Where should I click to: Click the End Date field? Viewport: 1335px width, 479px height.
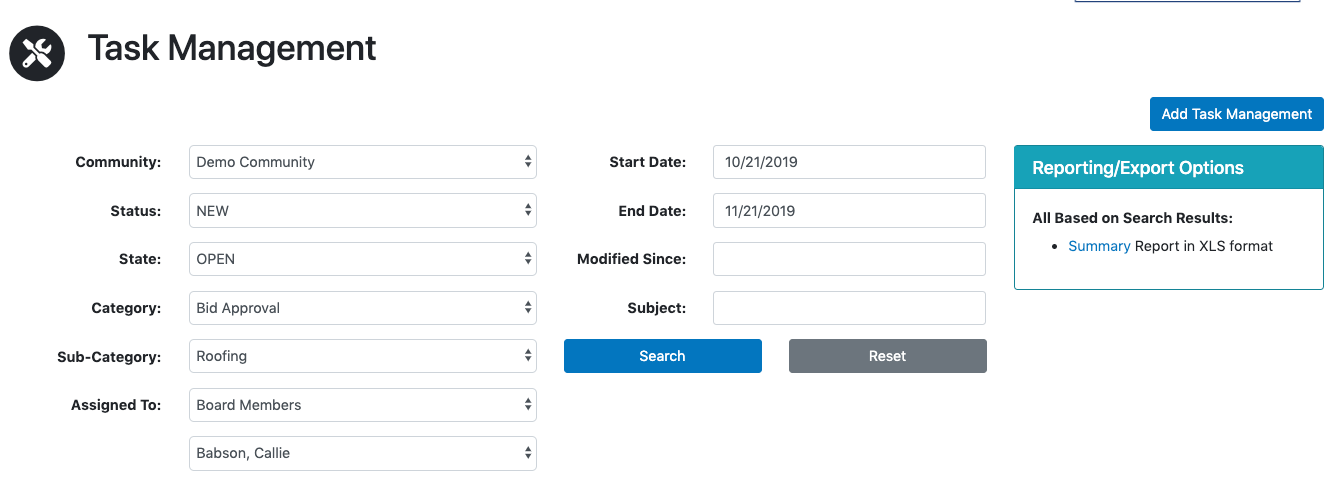coord(849,211)
